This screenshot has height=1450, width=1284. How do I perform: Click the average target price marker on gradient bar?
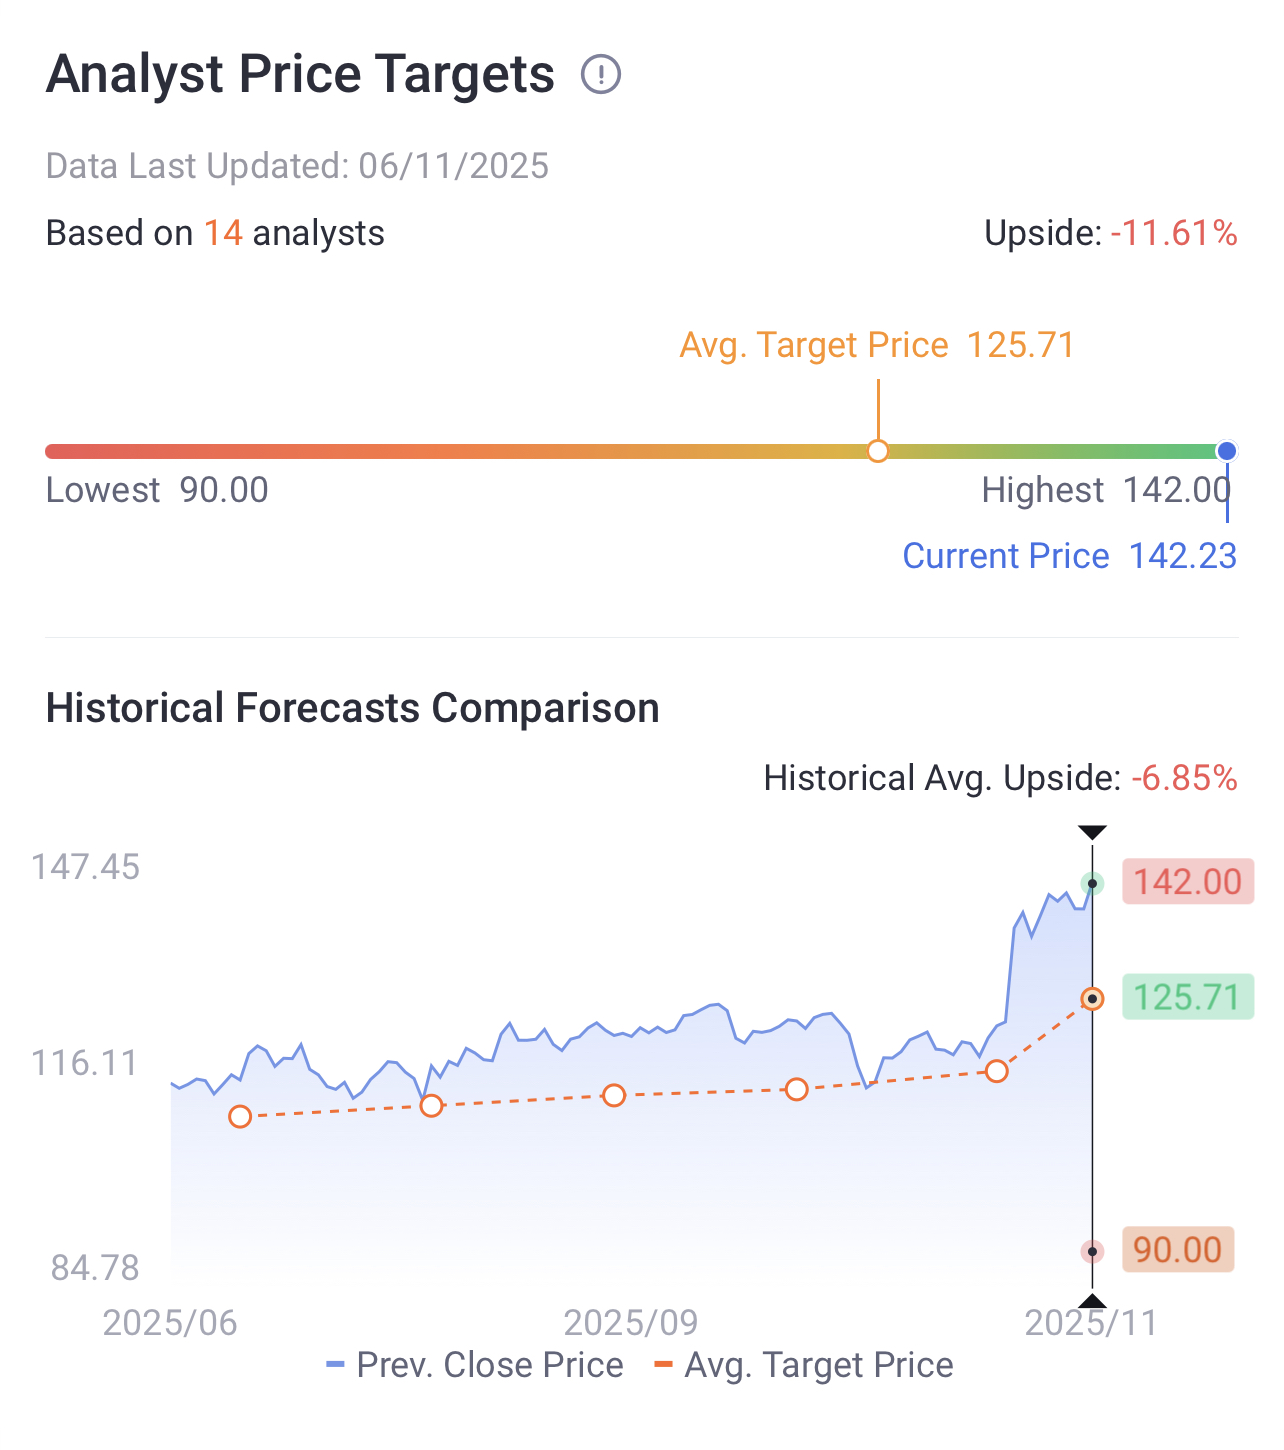coord(878,451)
